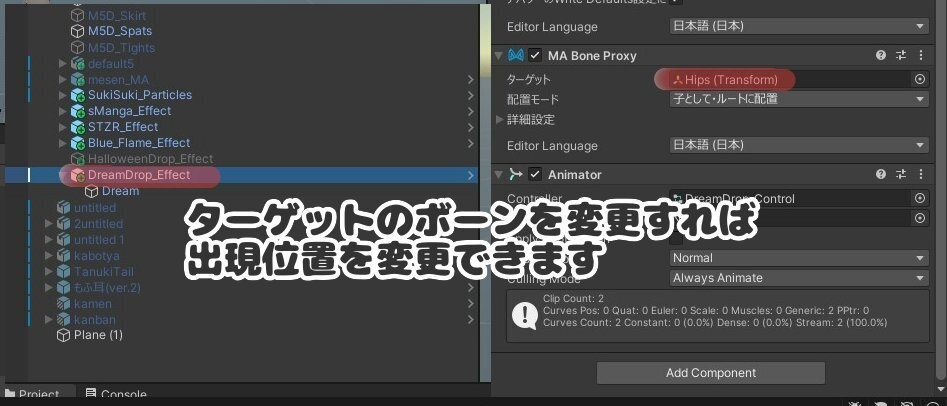The width and height of the screenshot is (947, 406).
Task: Click the cube icon of M5D_Spats
Action: (77, 31)
